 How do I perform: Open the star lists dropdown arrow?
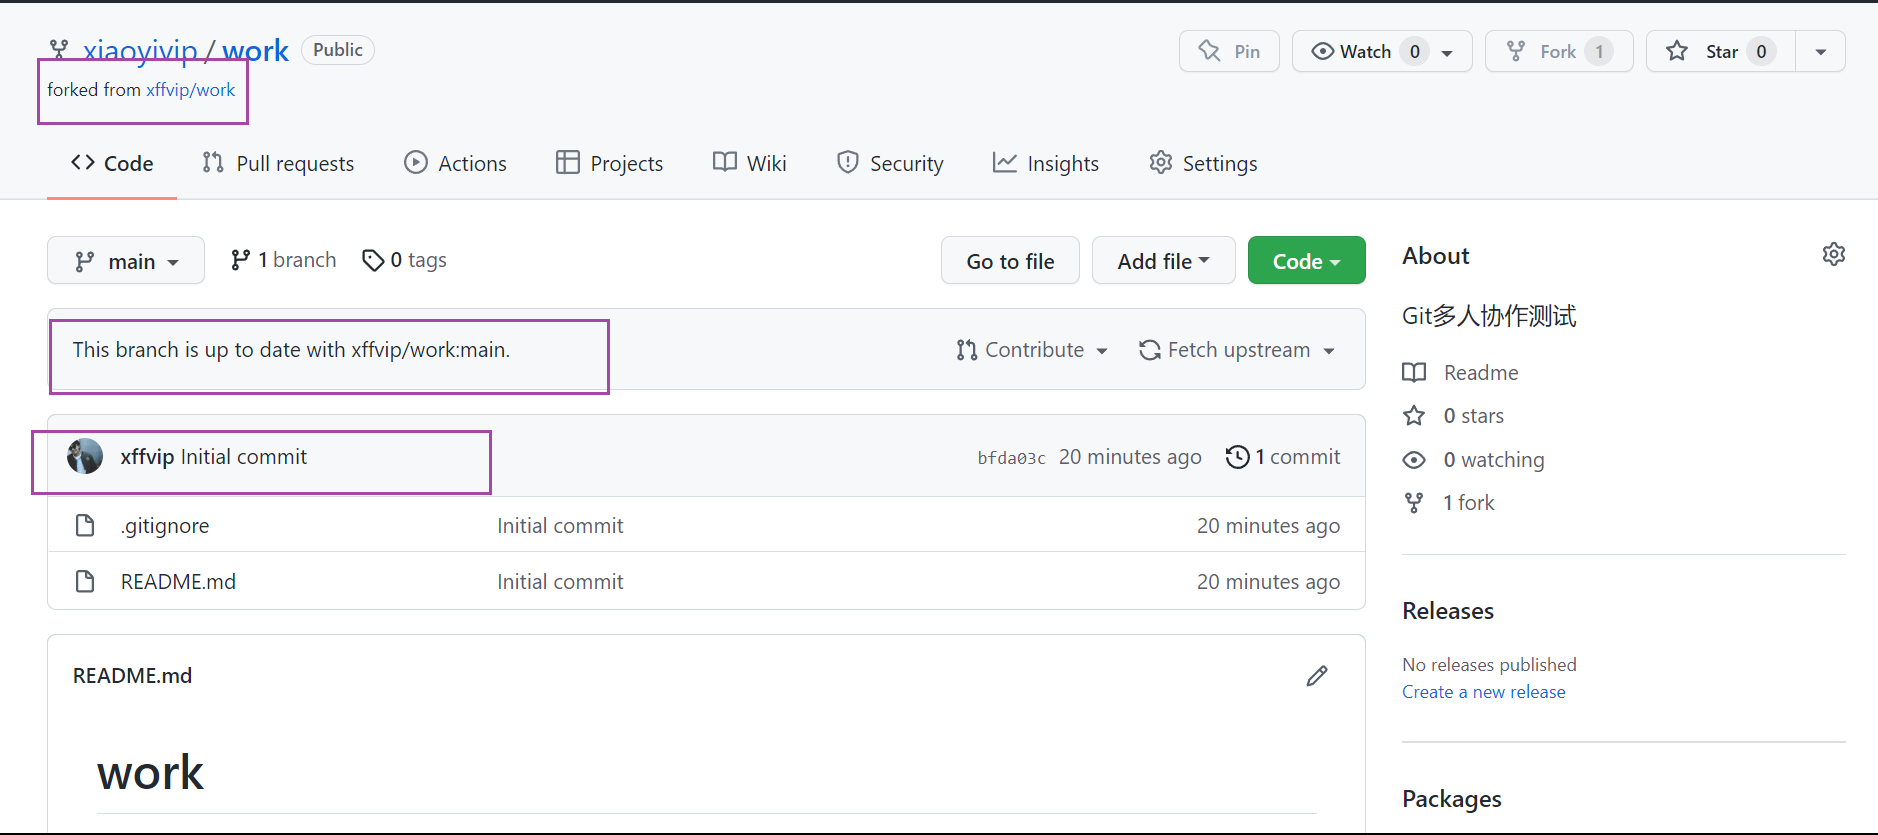point(1821,52)
